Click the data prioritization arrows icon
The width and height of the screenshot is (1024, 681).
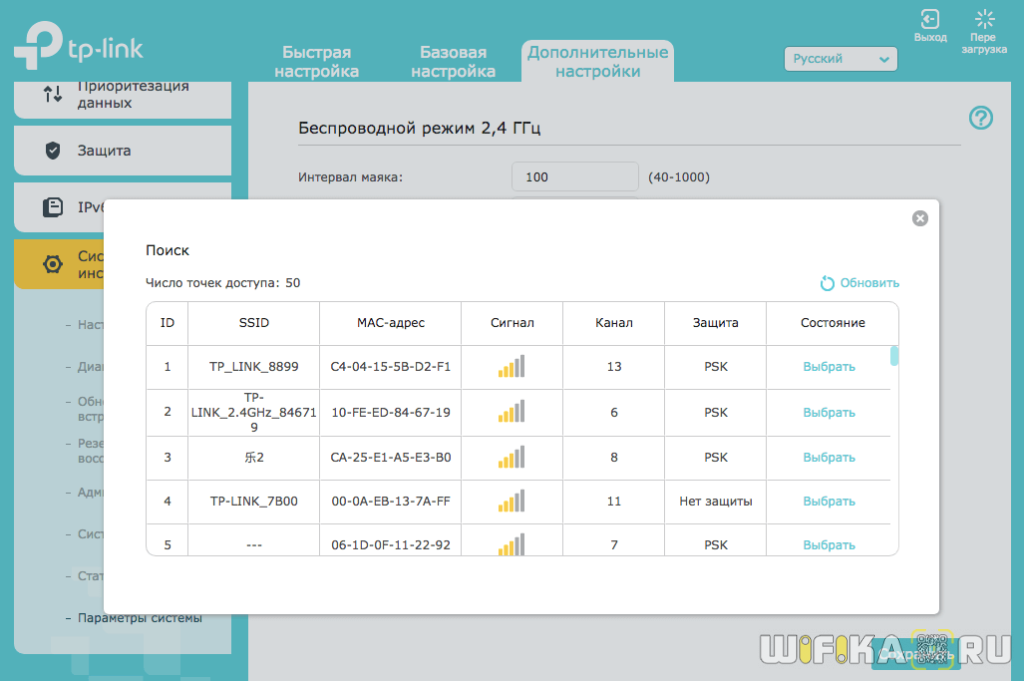click(53, 94)
